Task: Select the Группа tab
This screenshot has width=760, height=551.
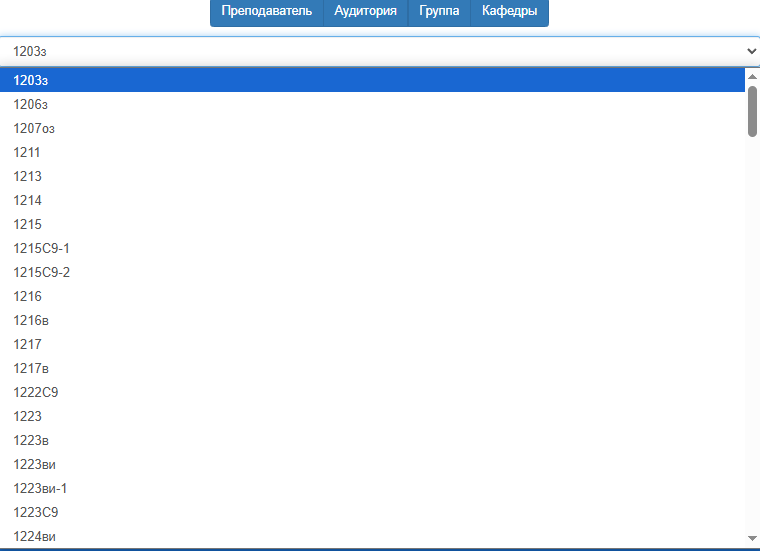Action: point(439,12)
